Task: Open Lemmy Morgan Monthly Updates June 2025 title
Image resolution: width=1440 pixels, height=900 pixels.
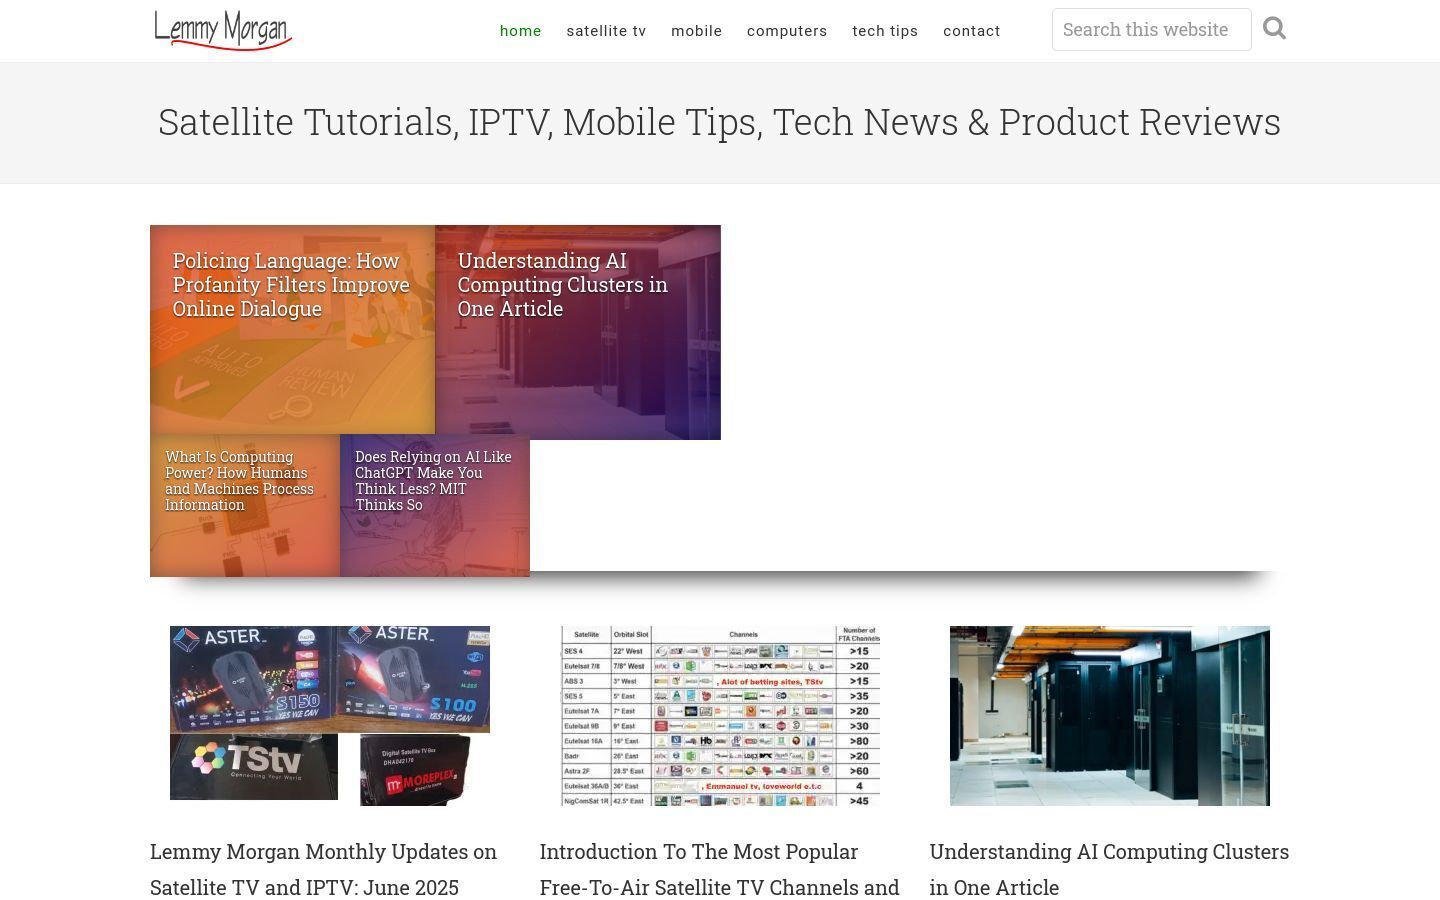Action: pos(324,869)
